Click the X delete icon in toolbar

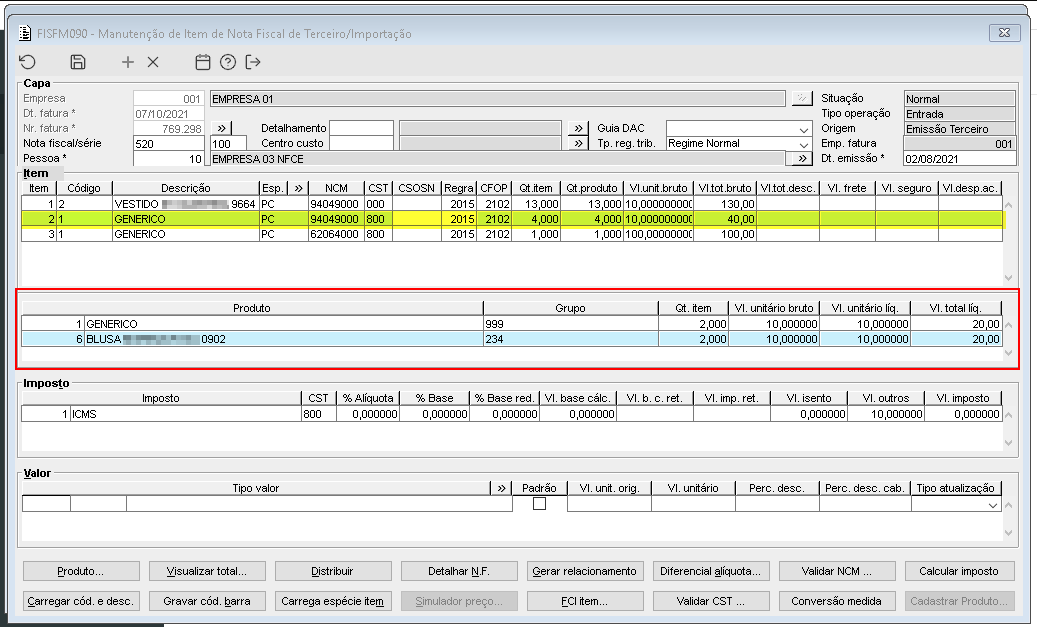pos(153,62)
